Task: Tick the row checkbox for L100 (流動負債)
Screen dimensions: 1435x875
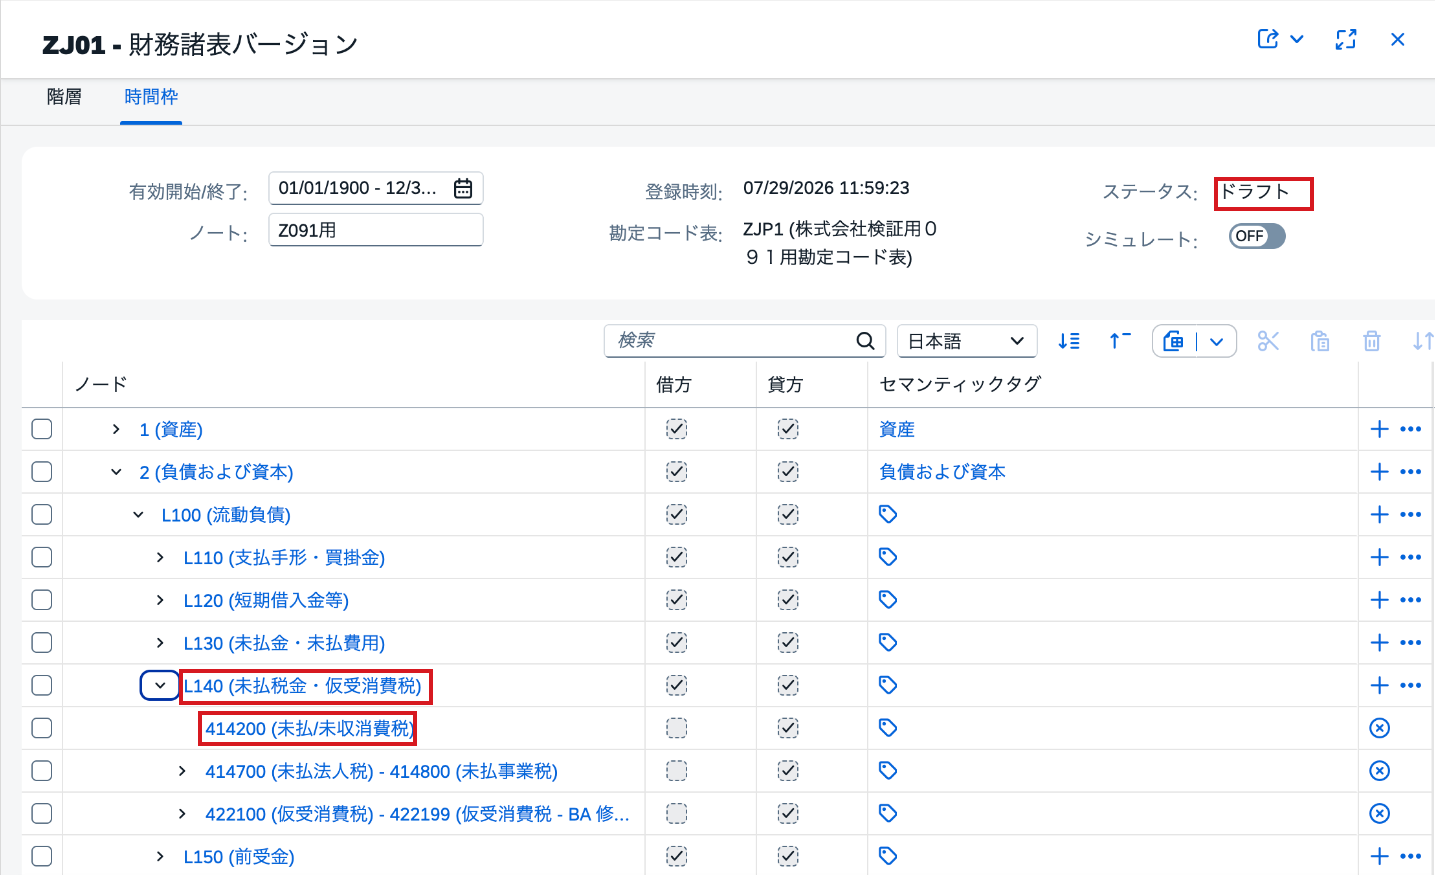Action: pos(42,514)
